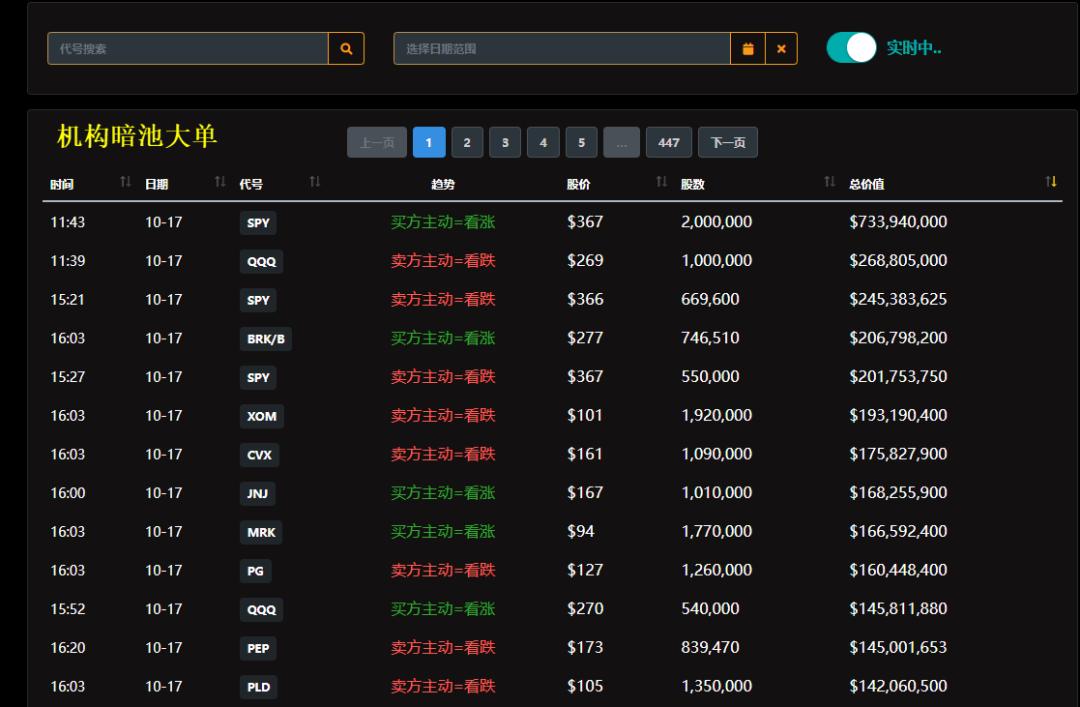Click the 股数 column header label
The width and height of the screenshot is (1080, 707).
pos(693,184)
